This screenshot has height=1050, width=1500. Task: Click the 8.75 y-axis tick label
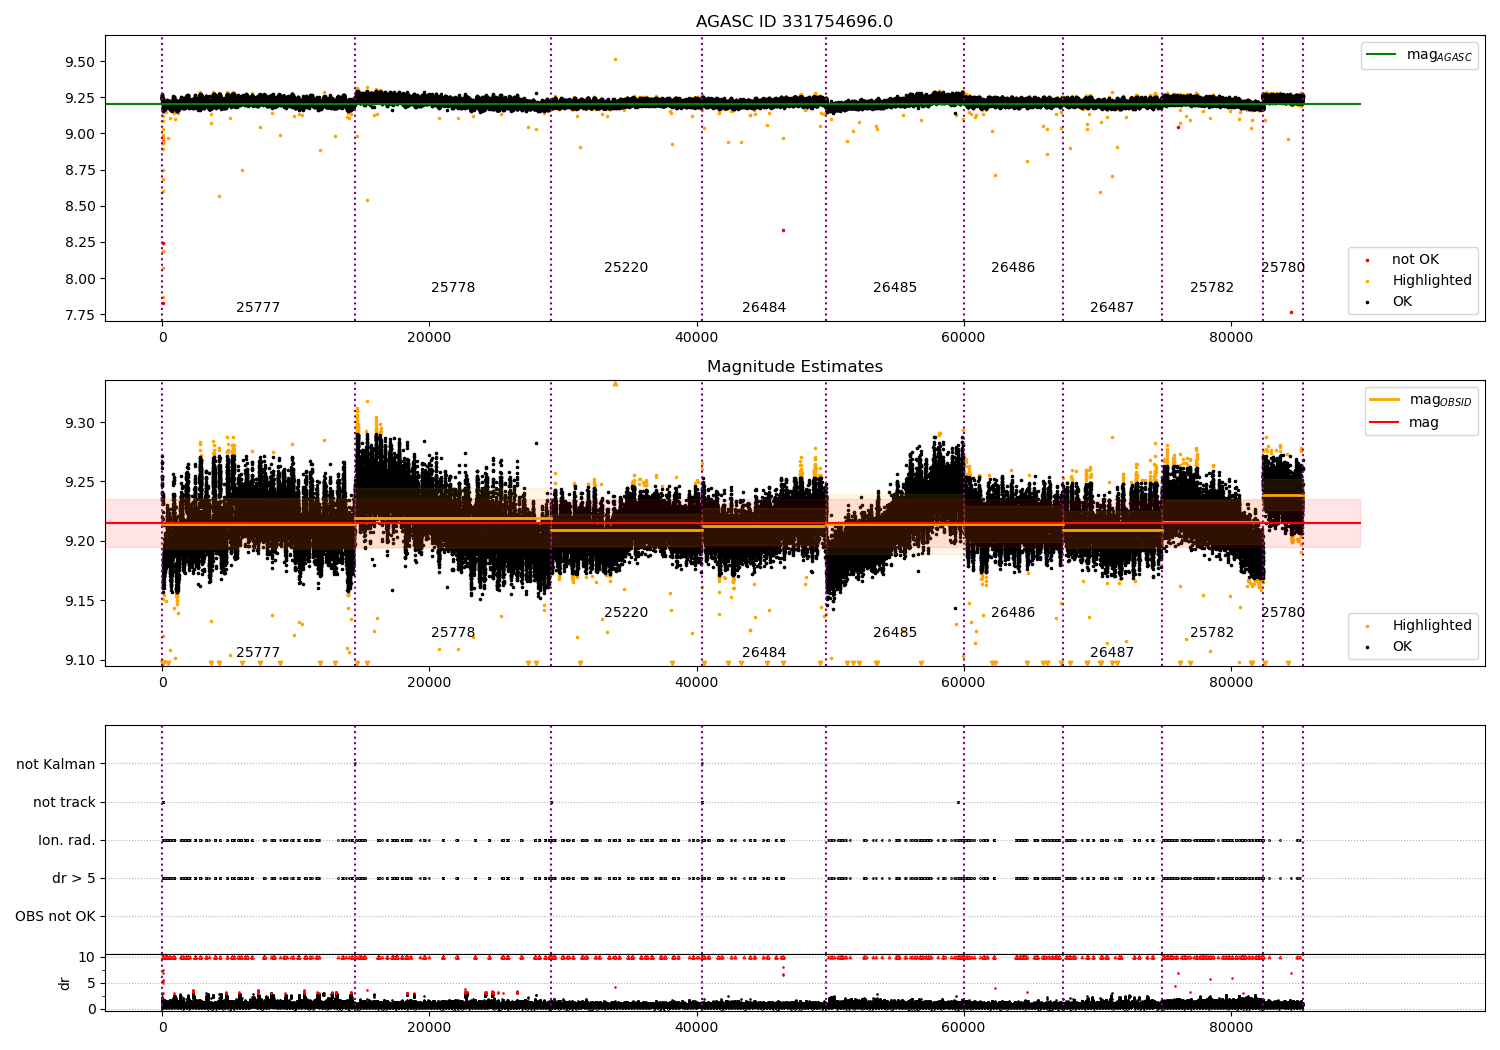coord(79,171)
